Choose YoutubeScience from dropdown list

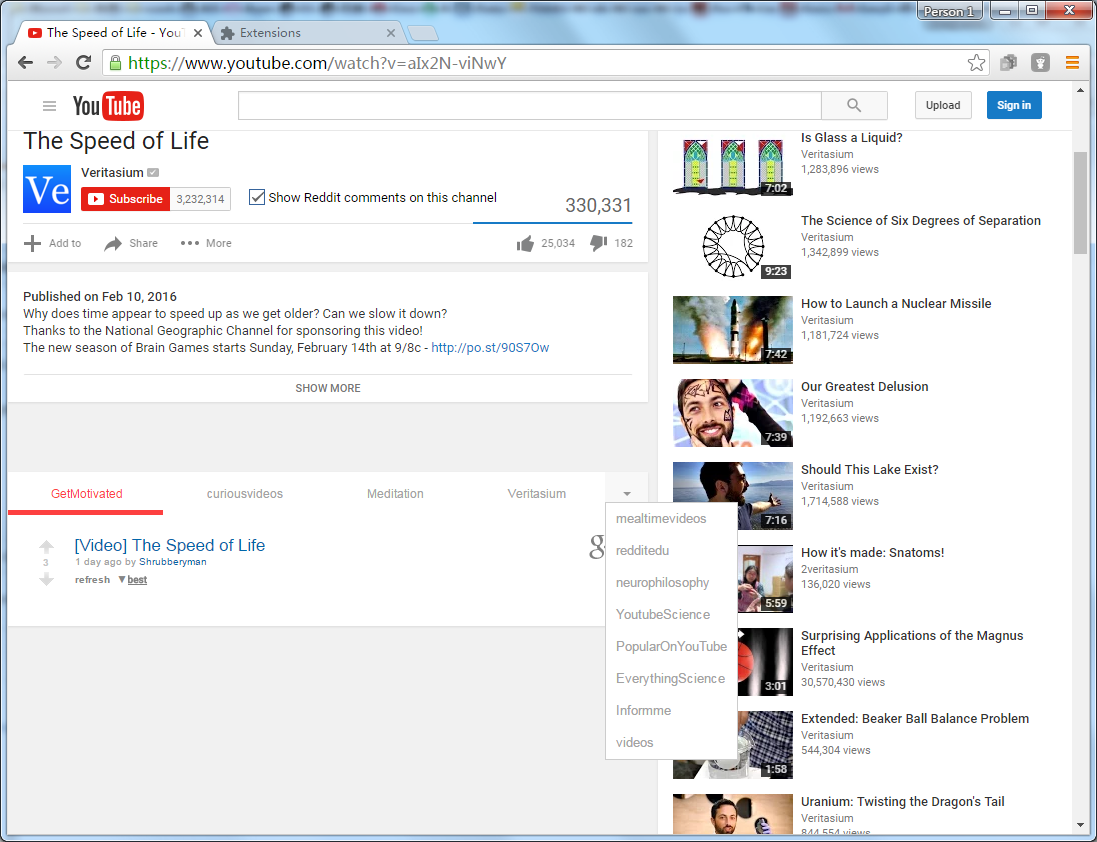coord(671,615)
